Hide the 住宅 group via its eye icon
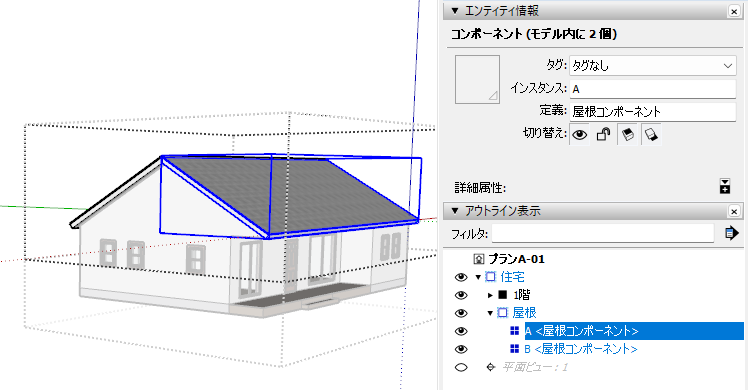 [461, 277]
